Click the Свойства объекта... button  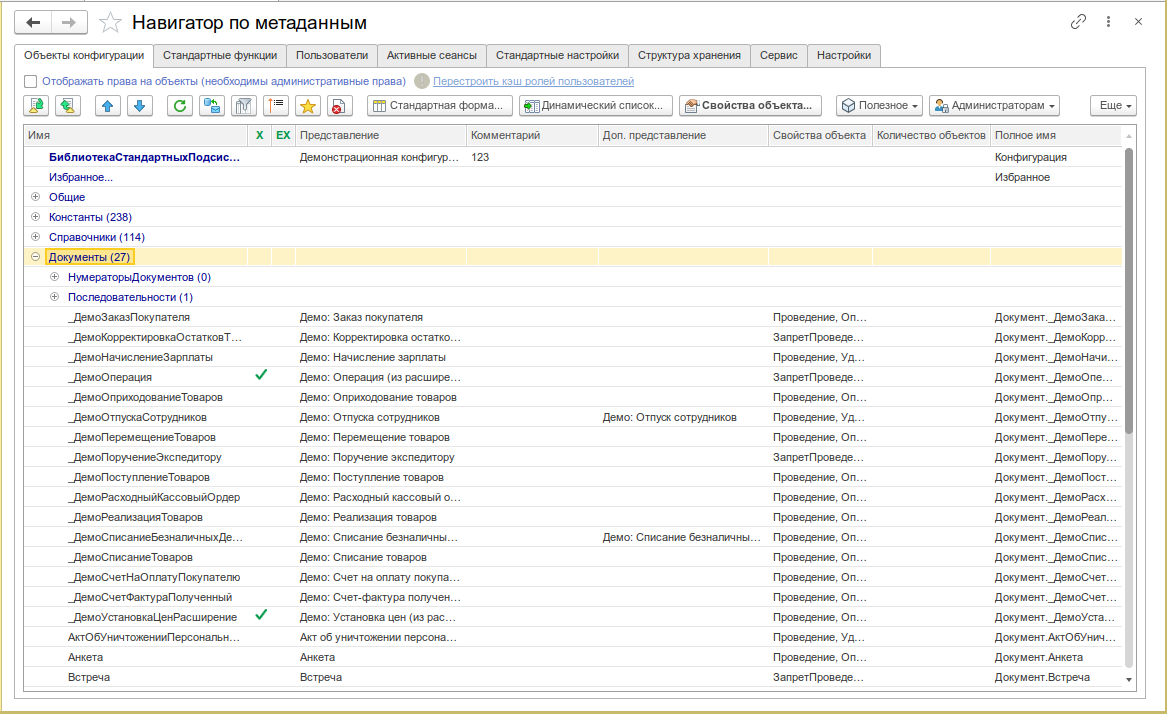750,106
